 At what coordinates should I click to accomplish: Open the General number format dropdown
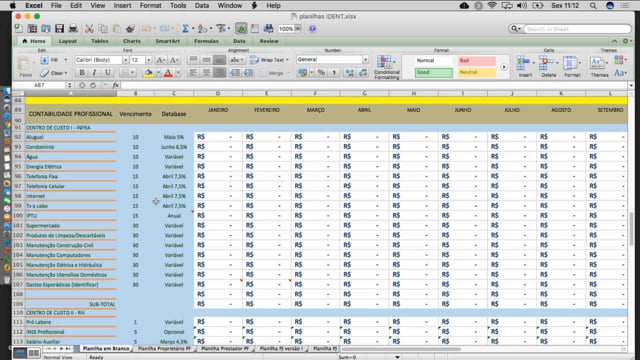365,60
